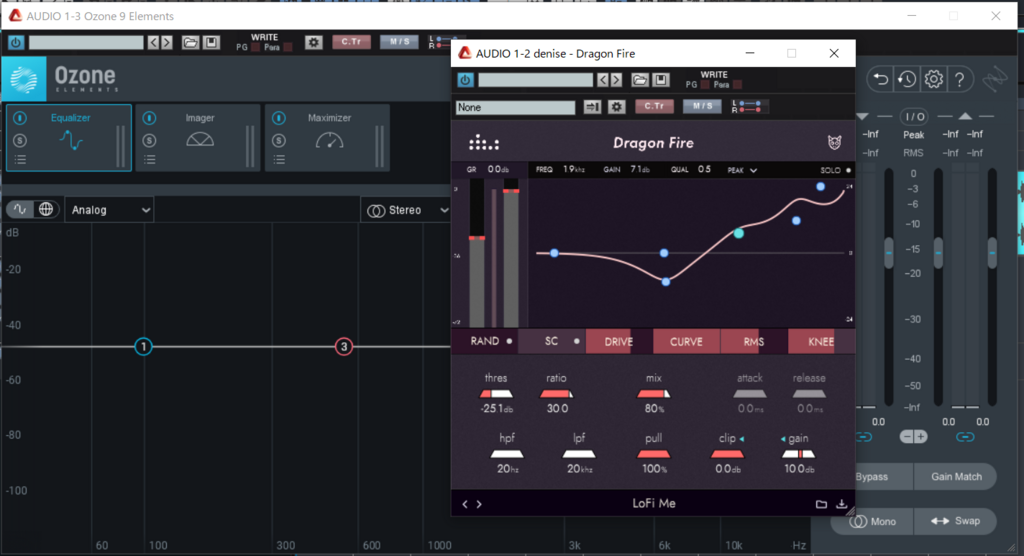Adjust the mix slider in Dragon Fire
Viewport: 1024px width, 556px height.
[654, 394]
